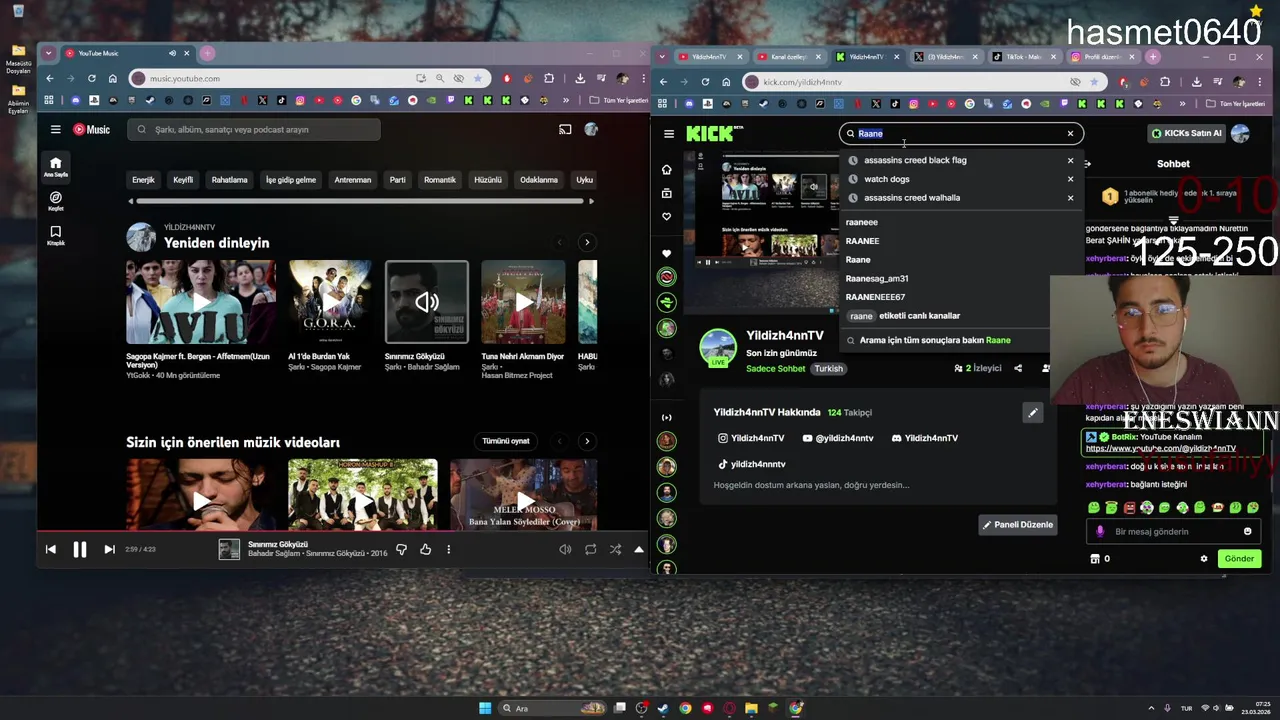Show next Yeniden dinleyin items arrow

point(587,242)
